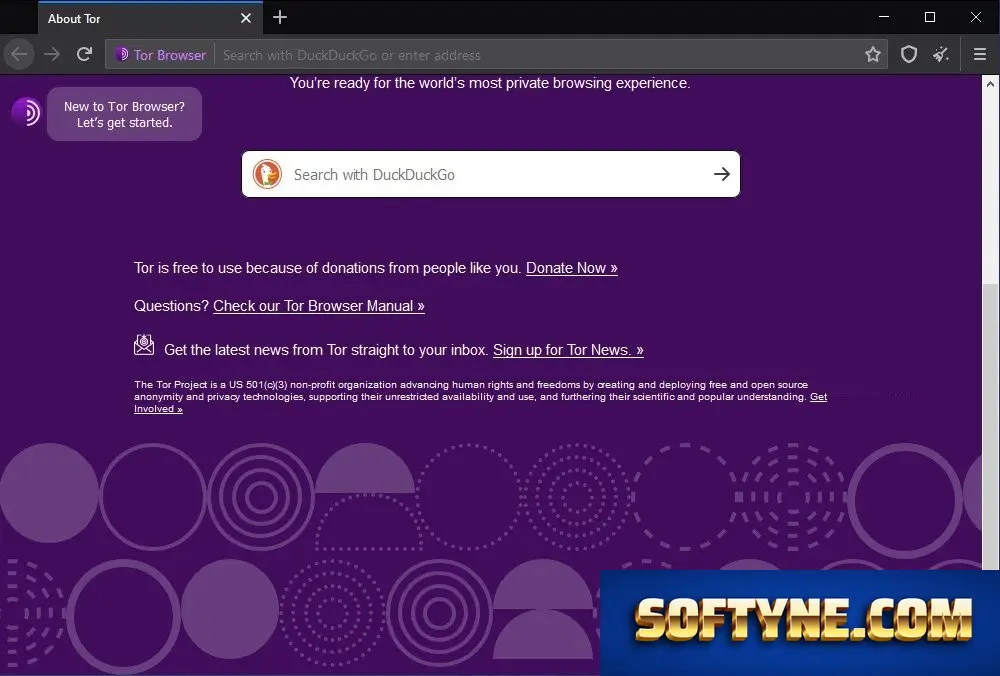Viewport: 1000px width, 676px height.
Task: Click the back navigation arrow
Action: tap(19, 55)
